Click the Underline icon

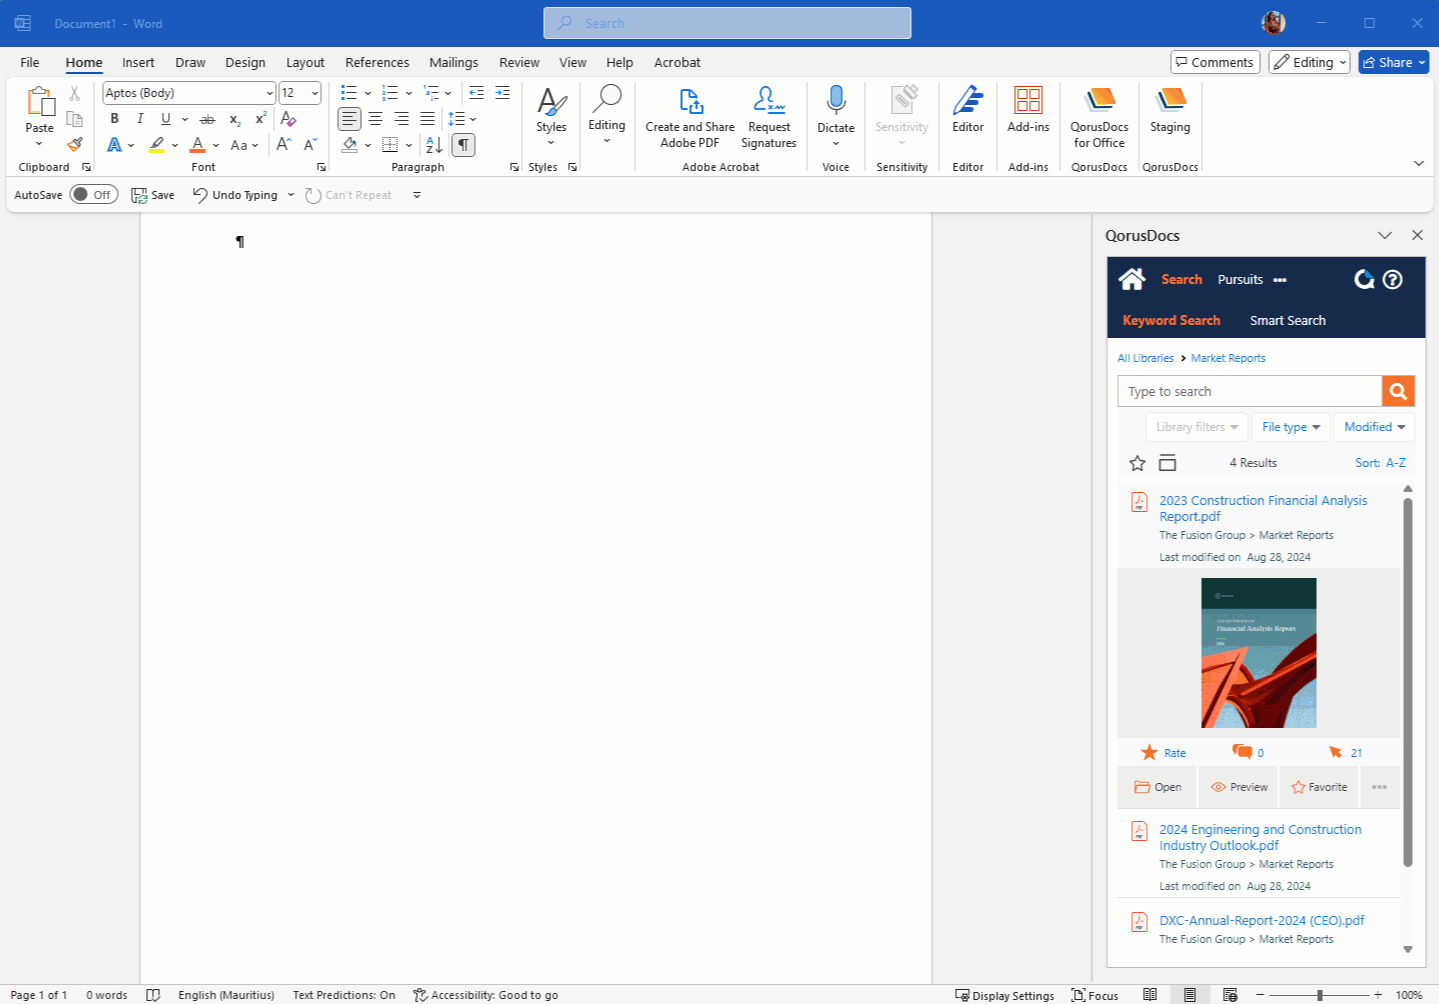166,119
